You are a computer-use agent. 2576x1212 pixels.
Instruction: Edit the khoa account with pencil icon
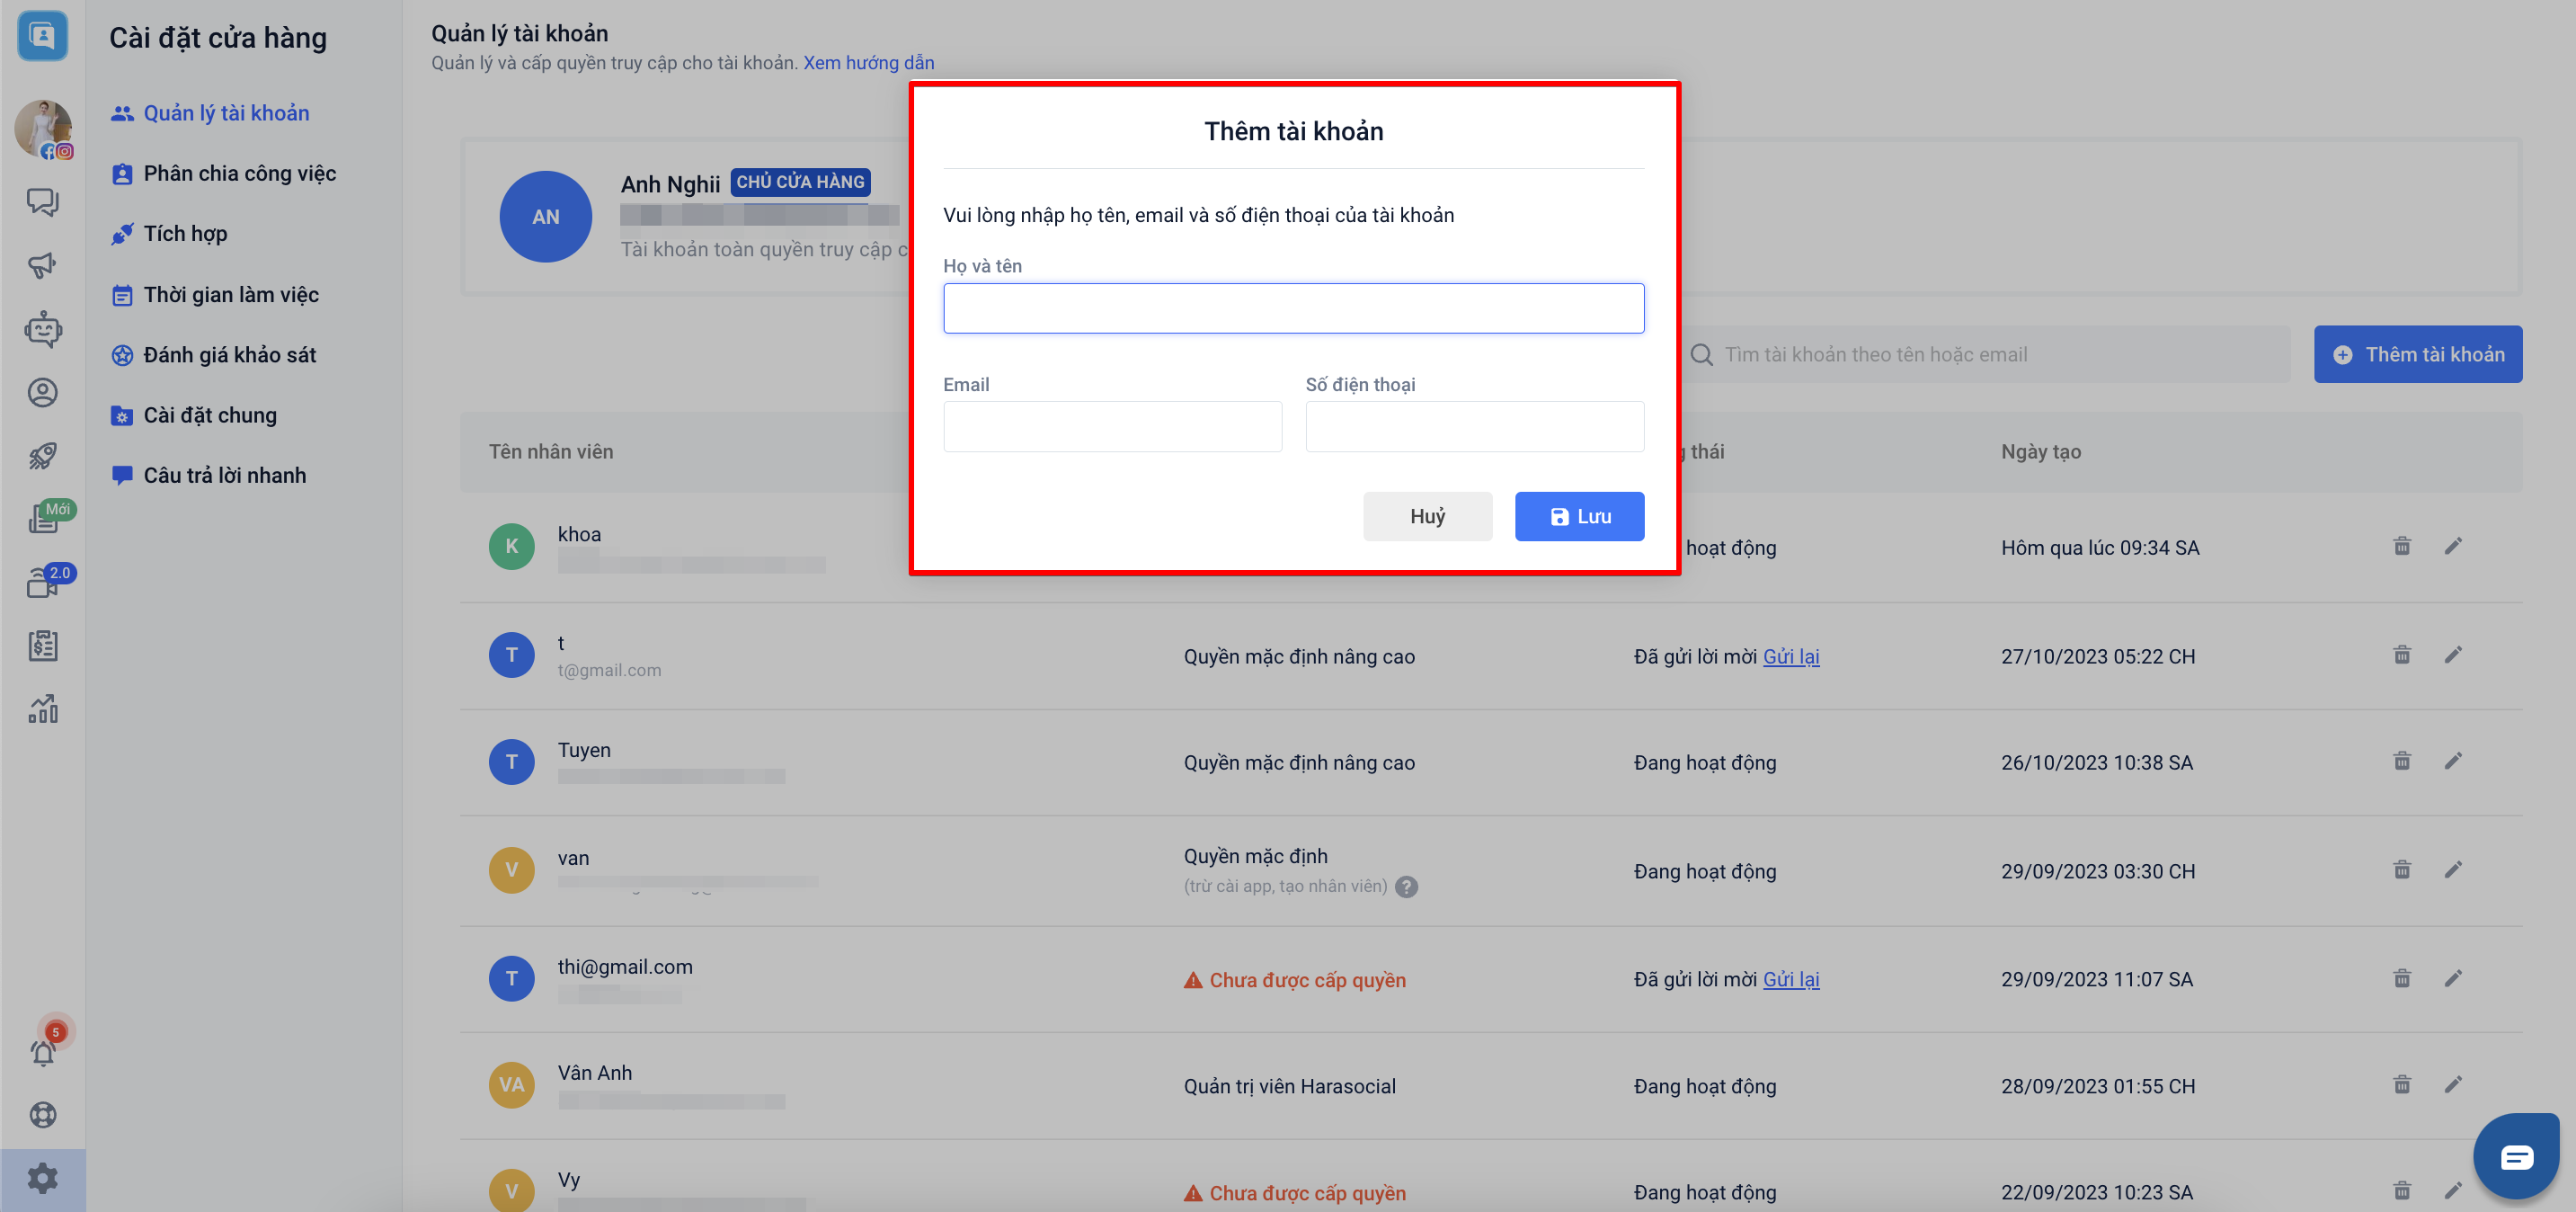(2453, 546)
